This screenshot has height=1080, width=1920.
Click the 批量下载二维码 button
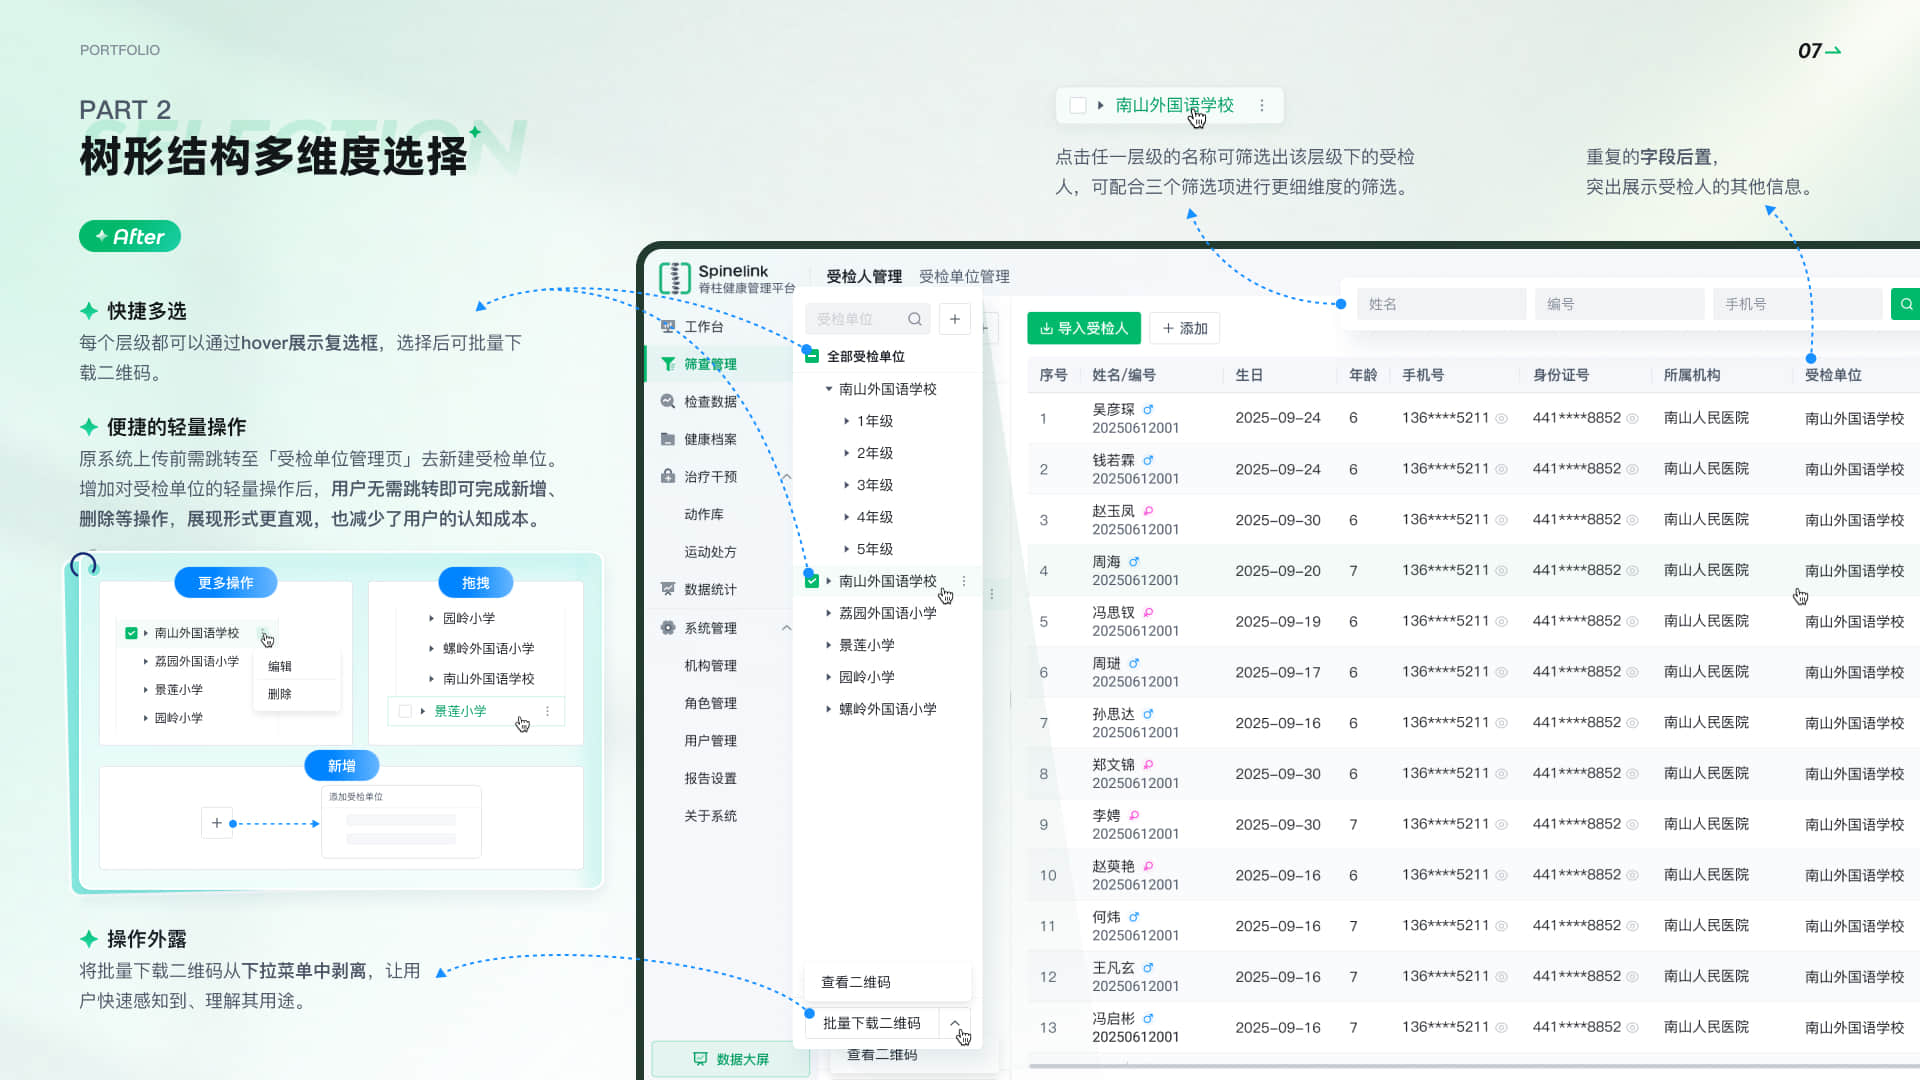pos(871,1023)
